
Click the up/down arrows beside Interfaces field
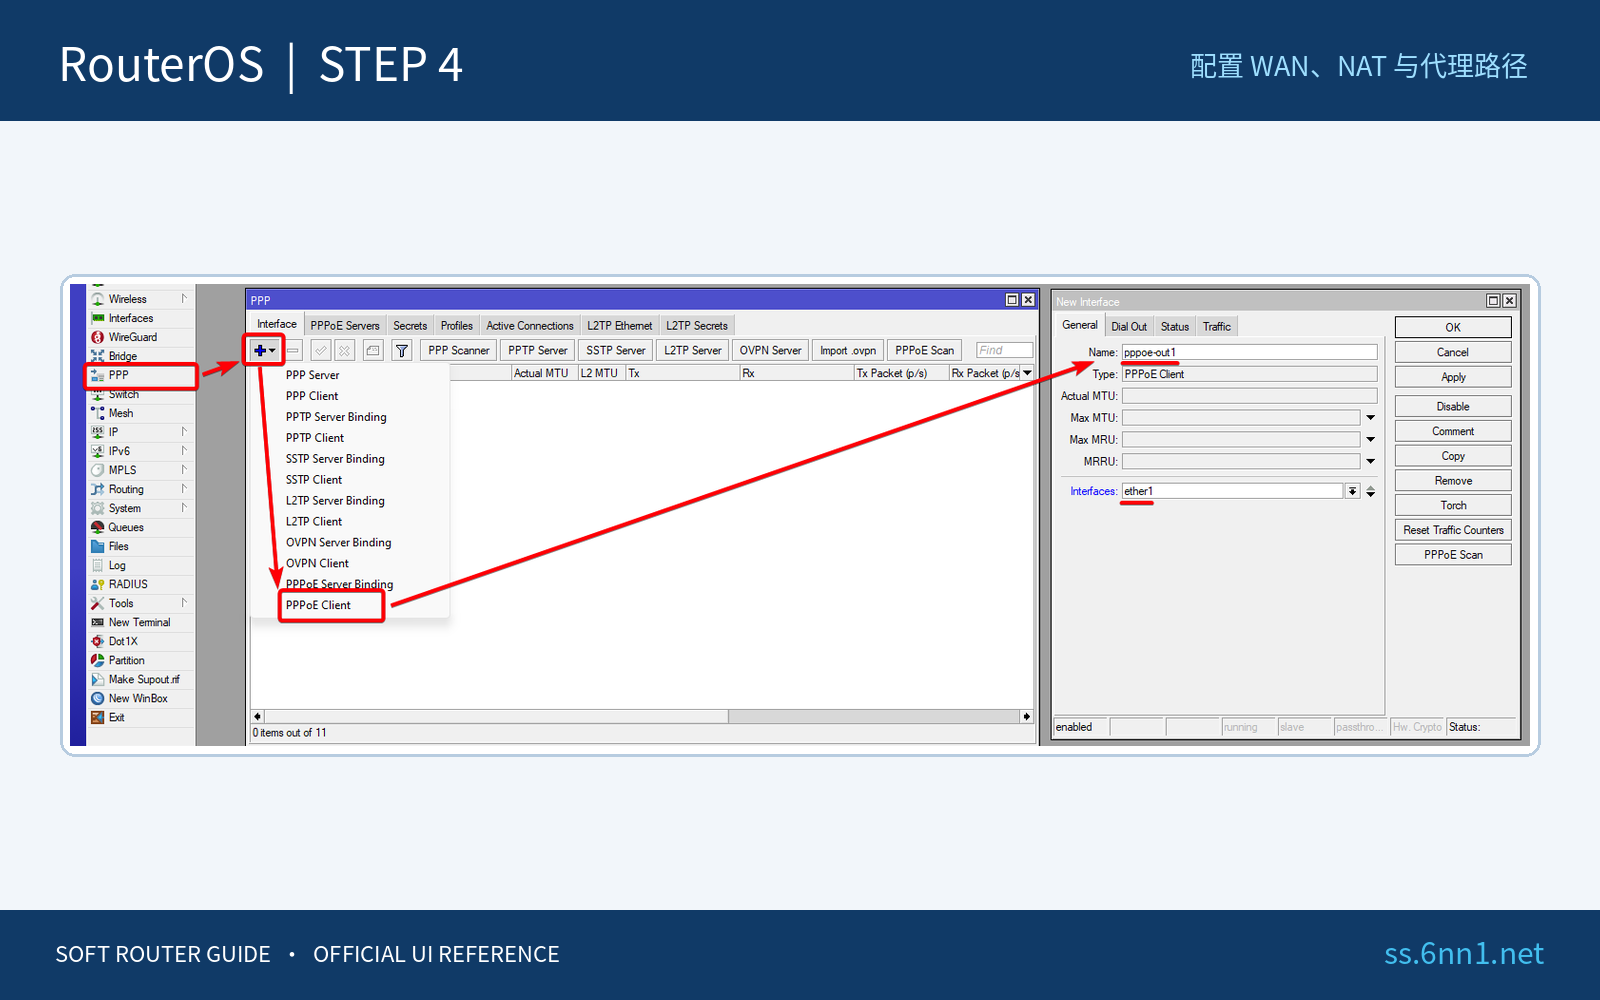1371,491
